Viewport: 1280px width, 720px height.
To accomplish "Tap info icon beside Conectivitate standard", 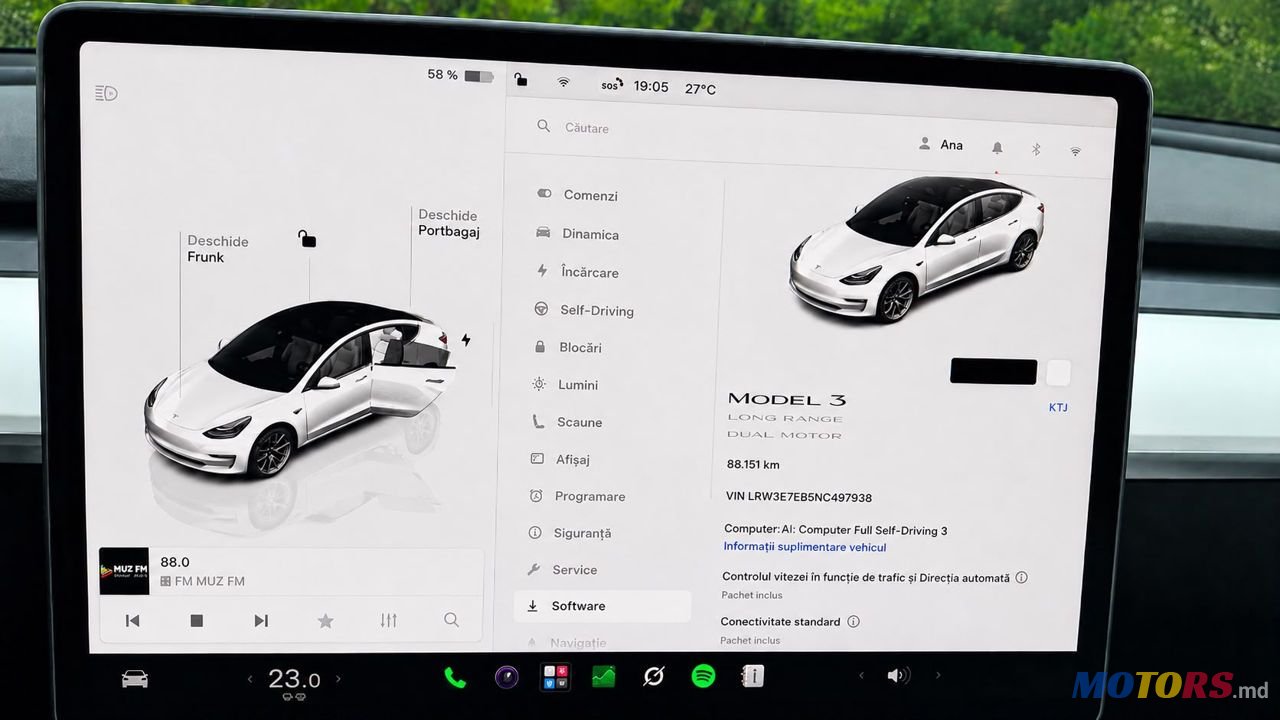I will tap(853, 621).
